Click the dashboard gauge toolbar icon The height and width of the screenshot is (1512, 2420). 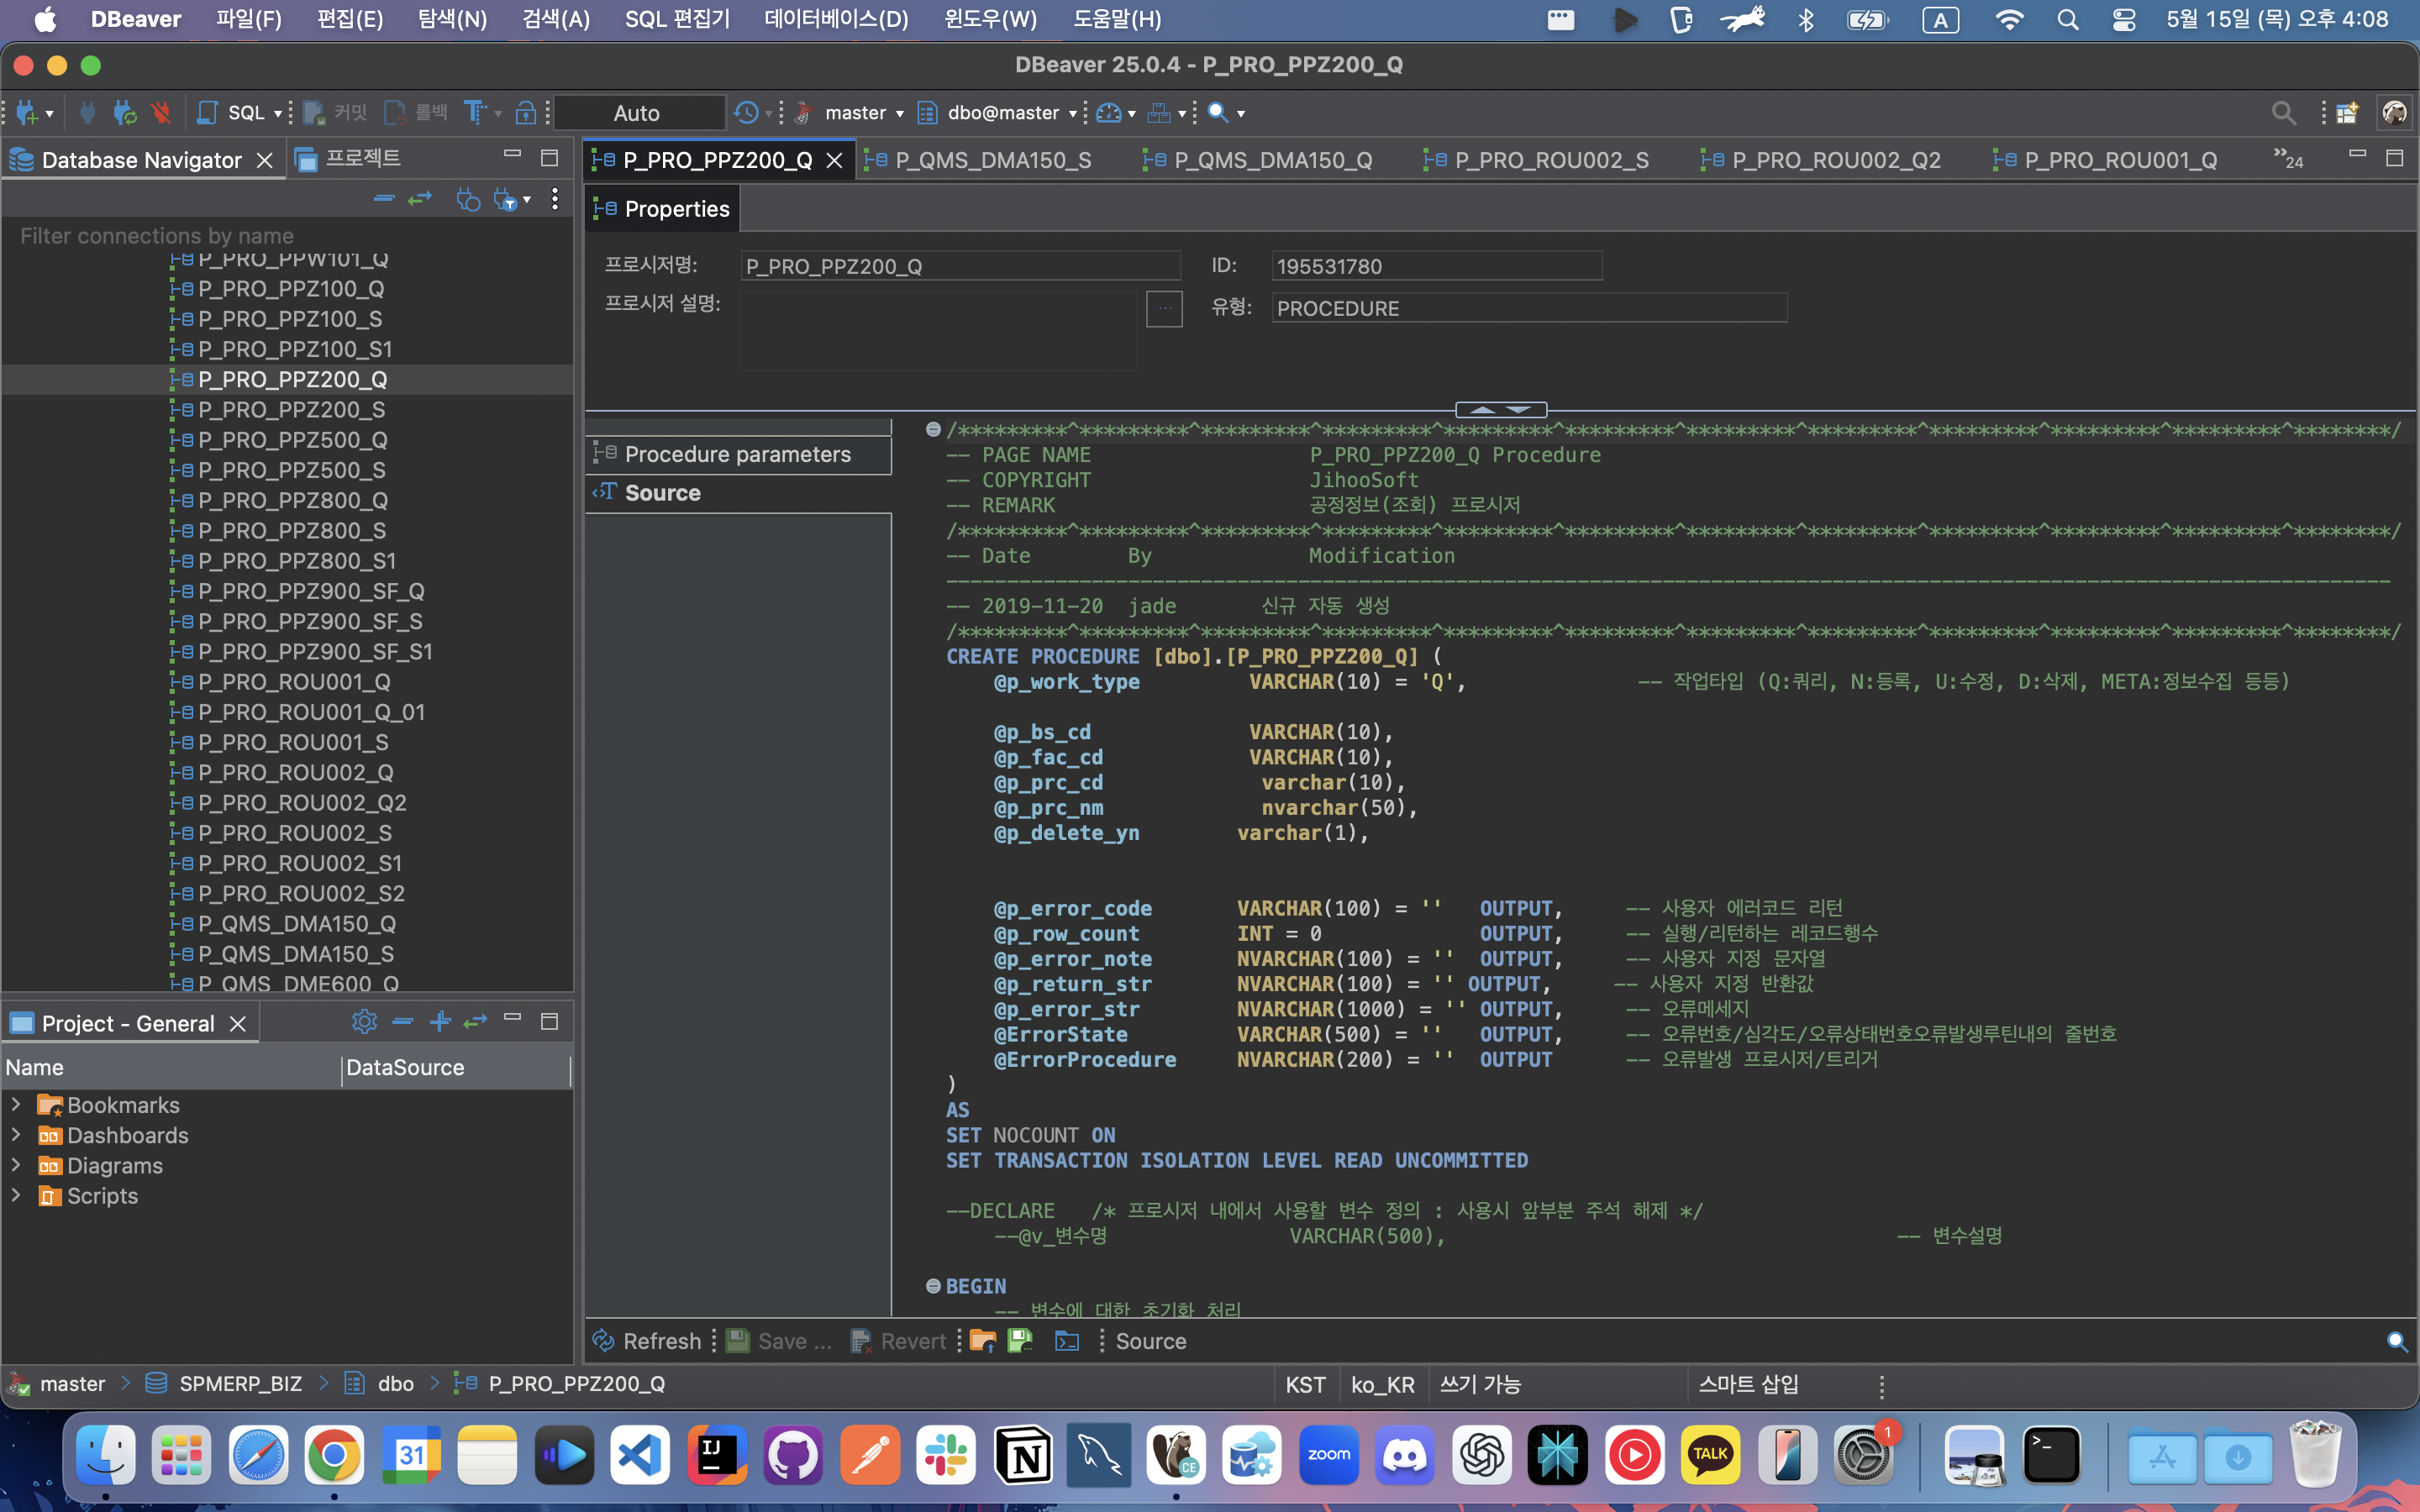(x=1108, y=113)
